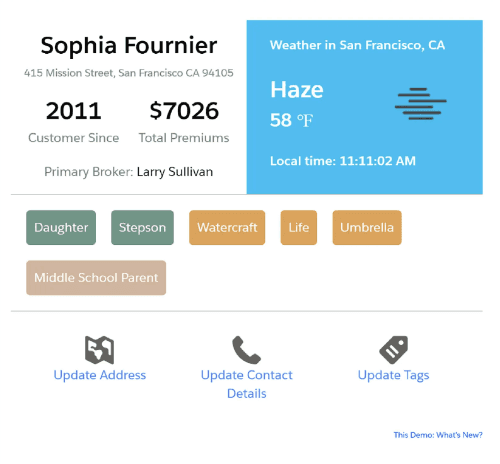Click the 58 °F temperature reading

click(292, 120)
